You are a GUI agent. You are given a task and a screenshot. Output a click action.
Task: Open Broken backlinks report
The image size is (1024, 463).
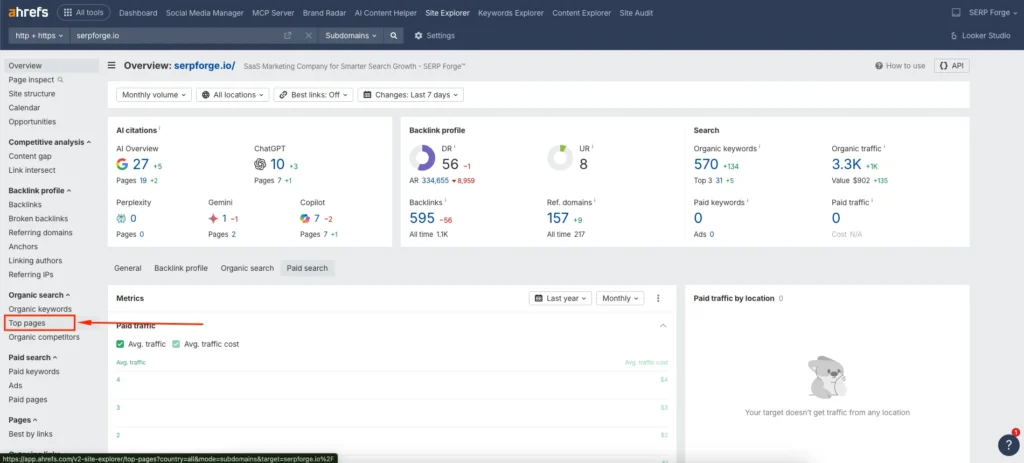[x=38, y=219]
